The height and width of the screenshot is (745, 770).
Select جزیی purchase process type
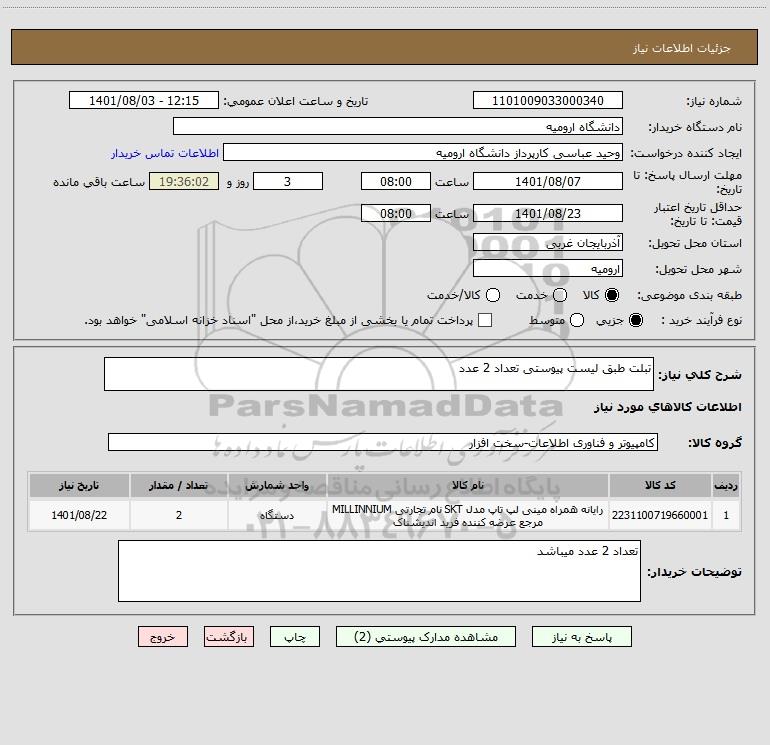tap(636, 320)
